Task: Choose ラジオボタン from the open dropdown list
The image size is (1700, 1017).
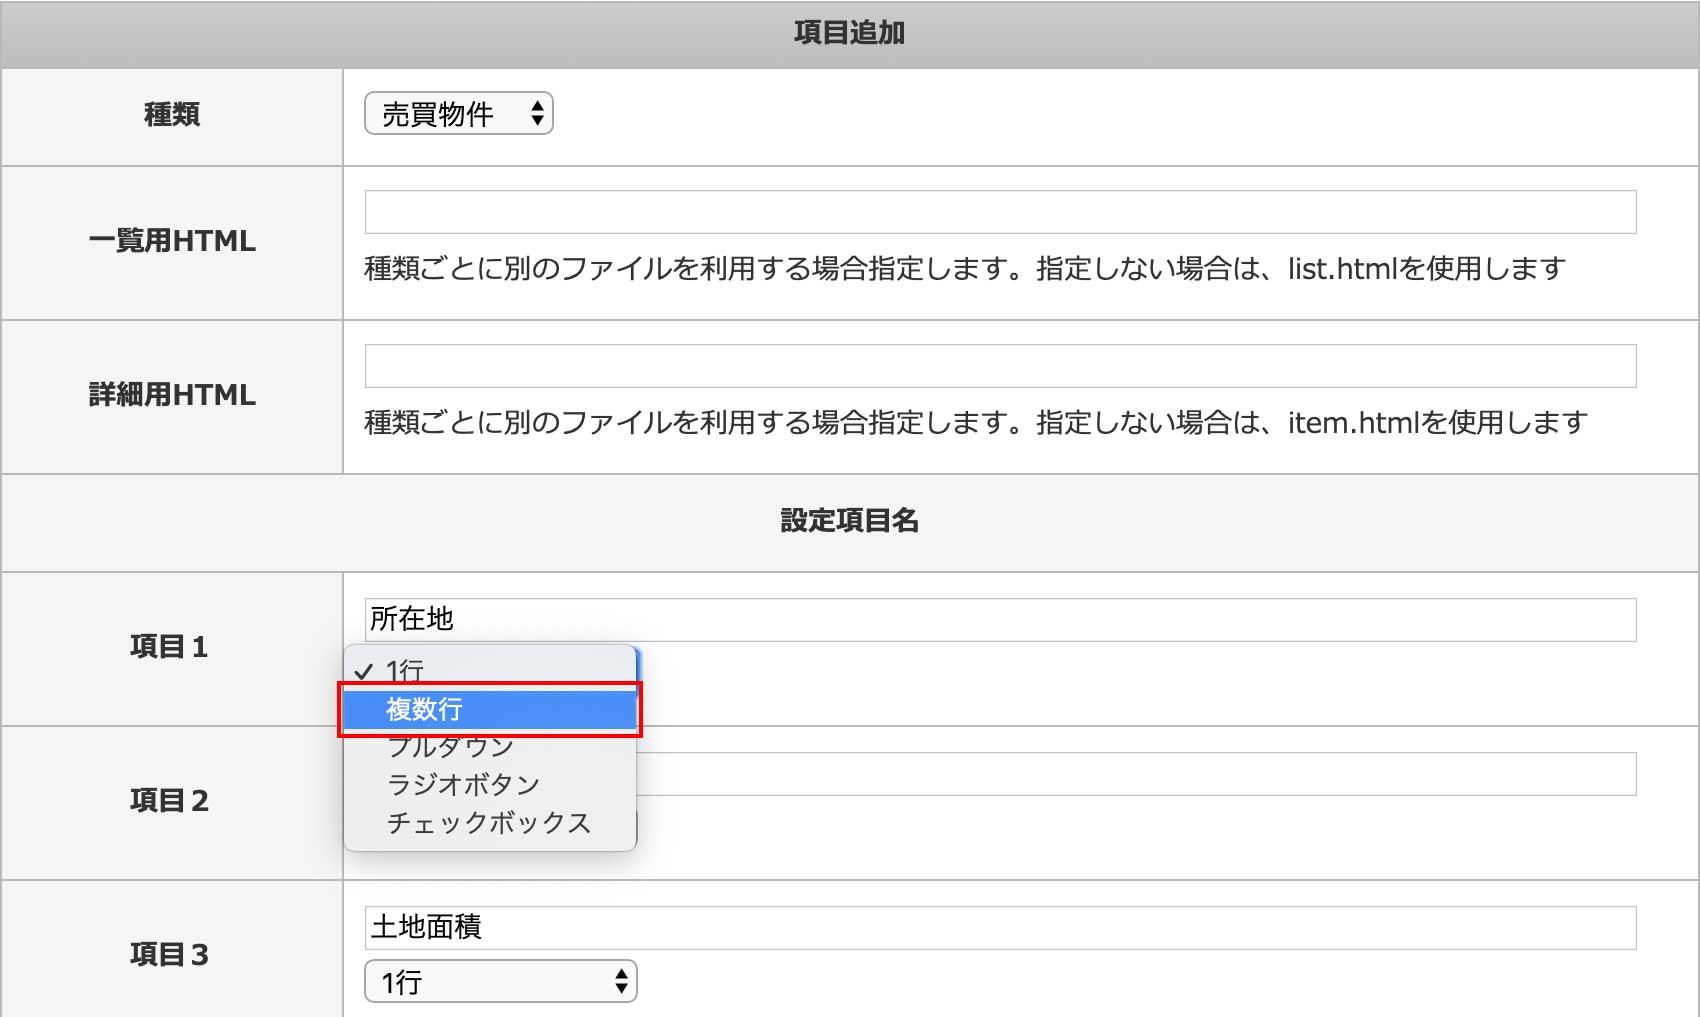Action: (x=490, y=785)
